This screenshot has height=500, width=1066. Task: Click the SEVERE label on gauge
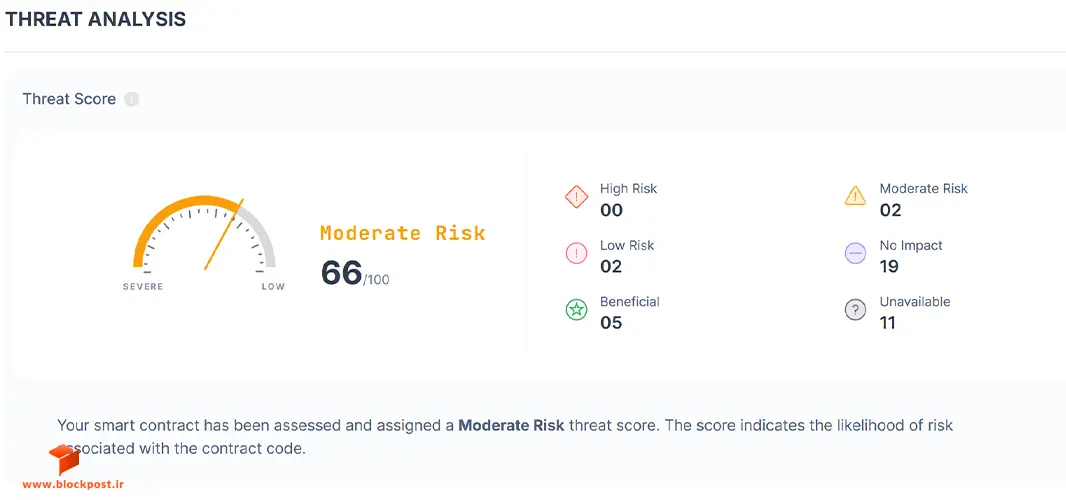143,286
